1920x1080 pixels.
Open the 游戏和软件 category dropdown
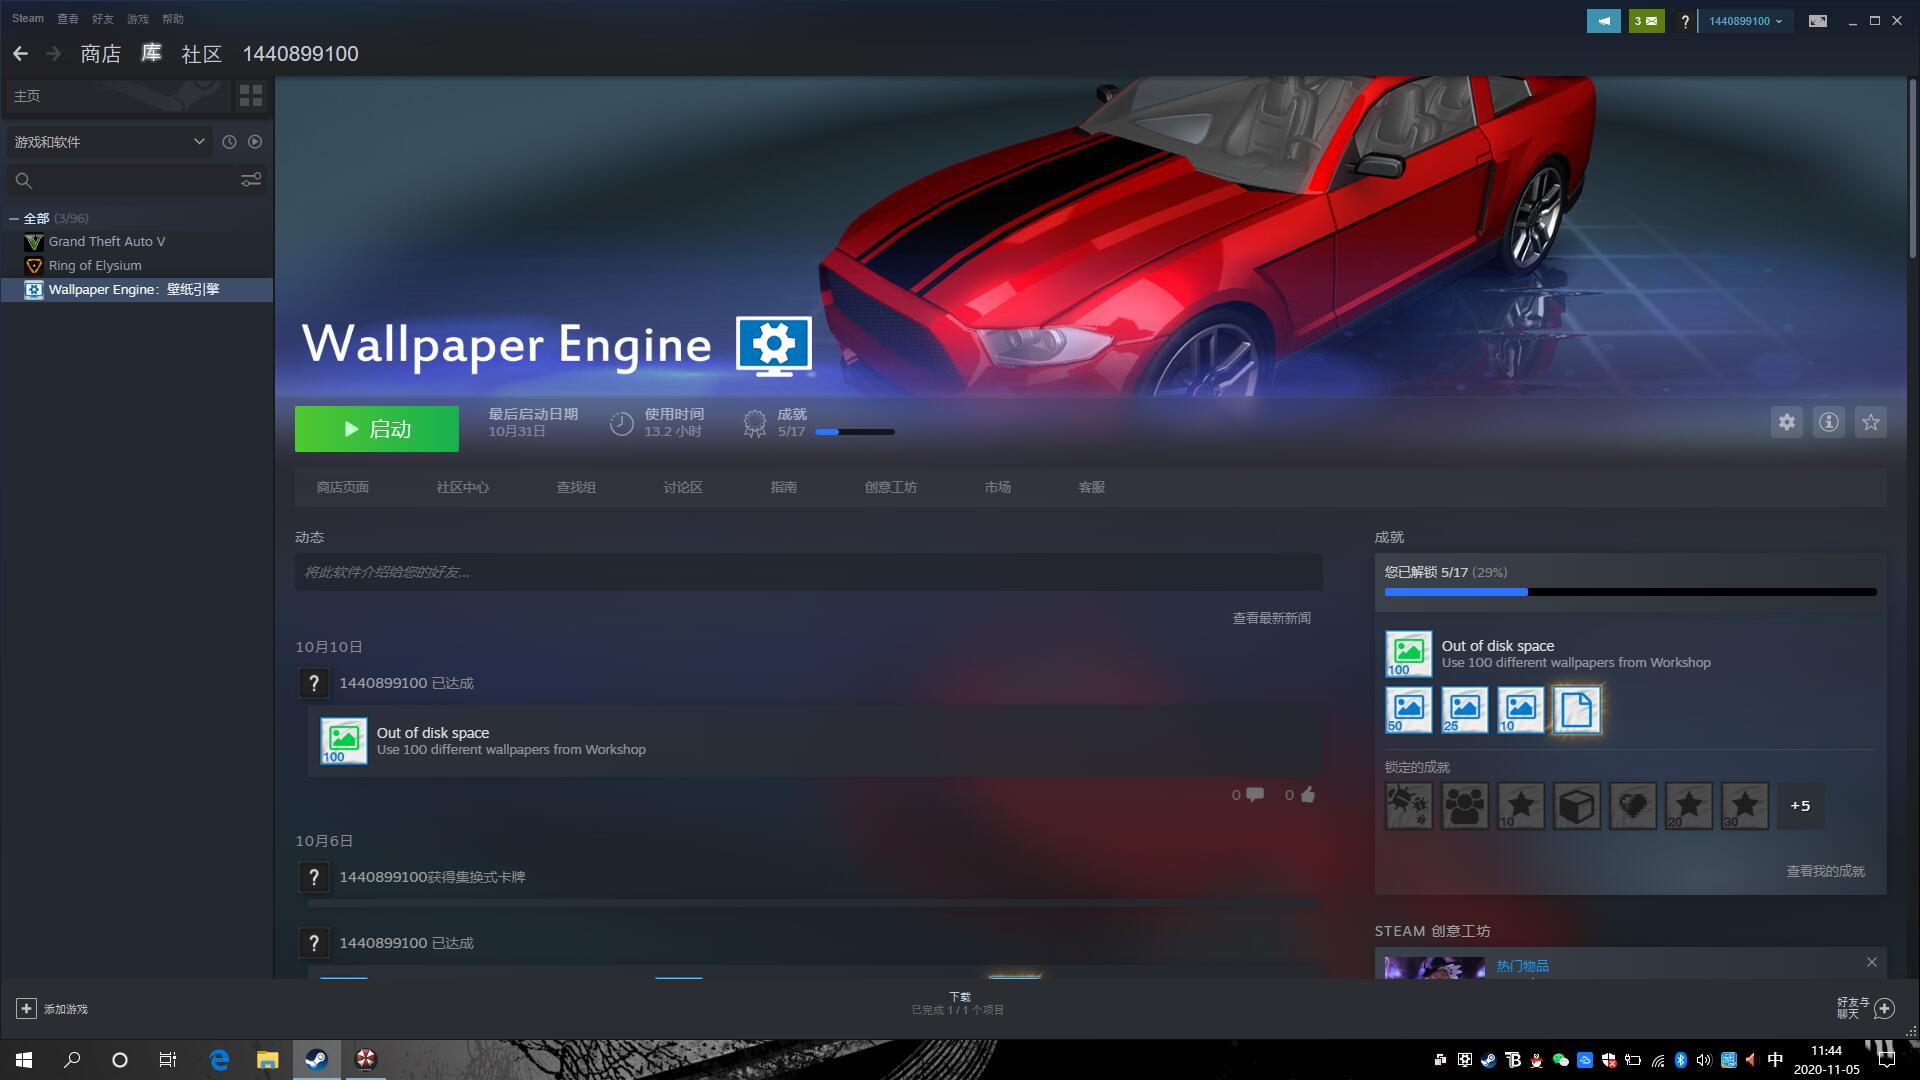109,142
